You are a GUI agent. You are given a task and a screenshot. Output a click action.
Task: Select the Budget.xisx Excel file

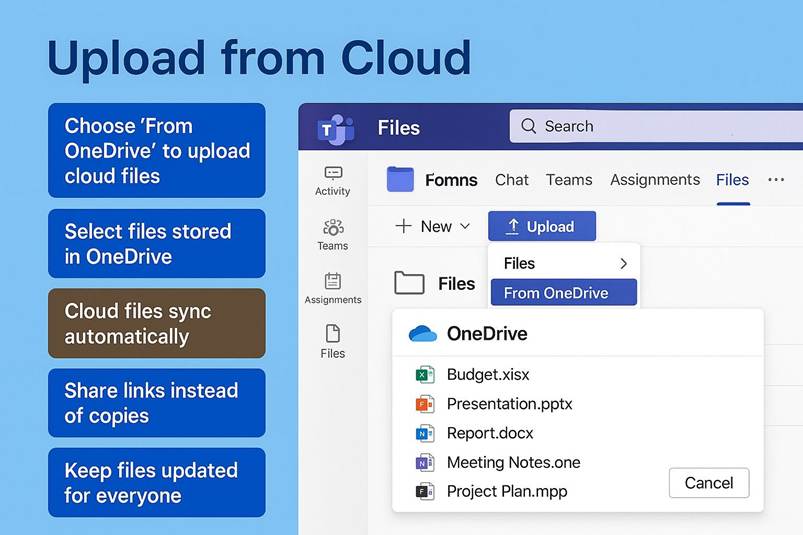pos(488,375)
